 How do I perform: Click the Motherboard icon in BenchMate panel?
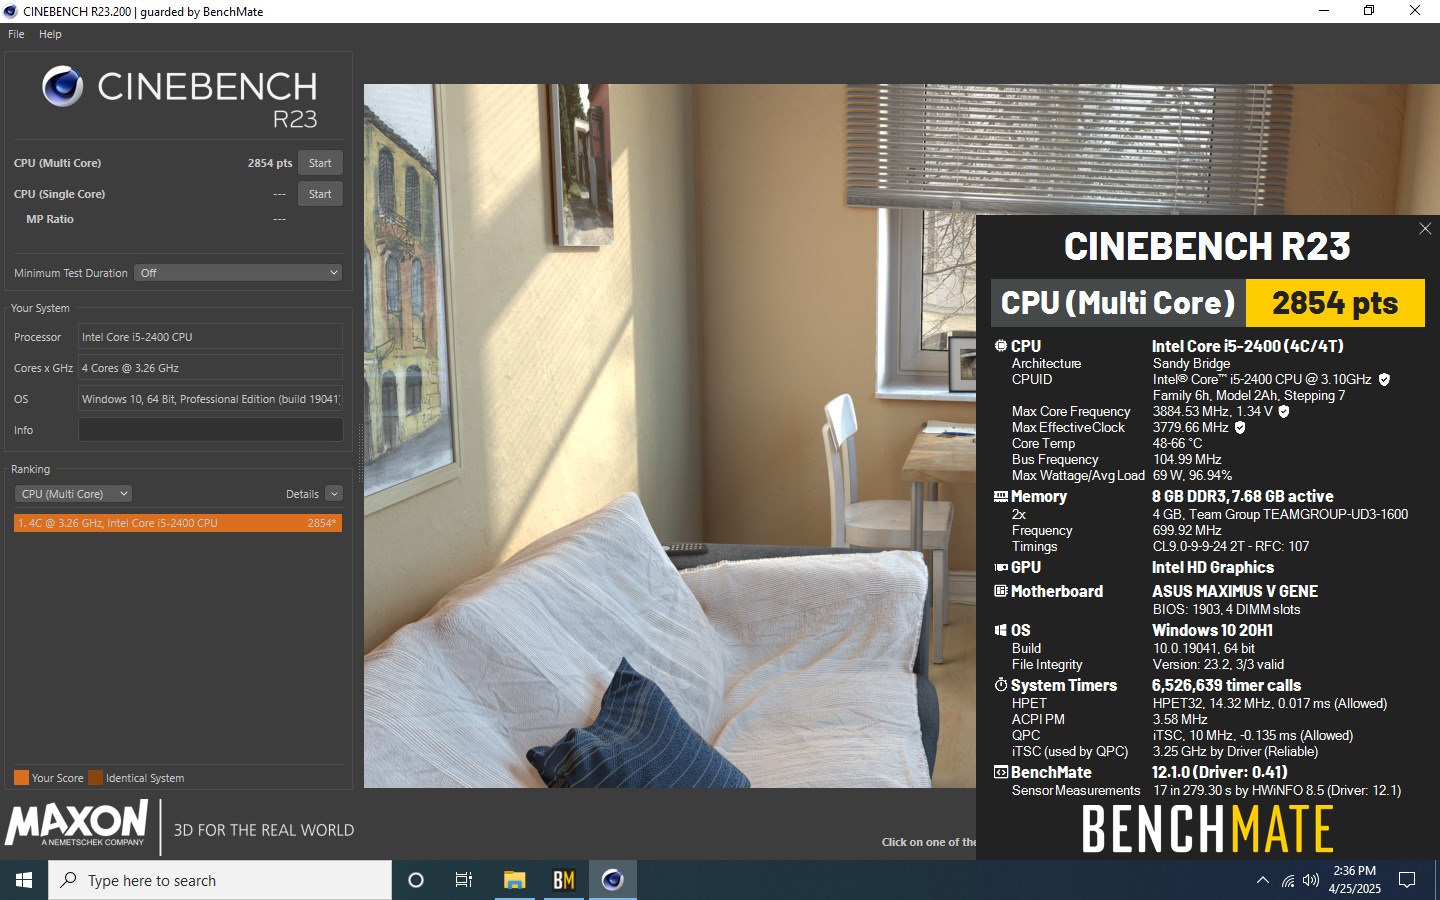pos(1000,591)
